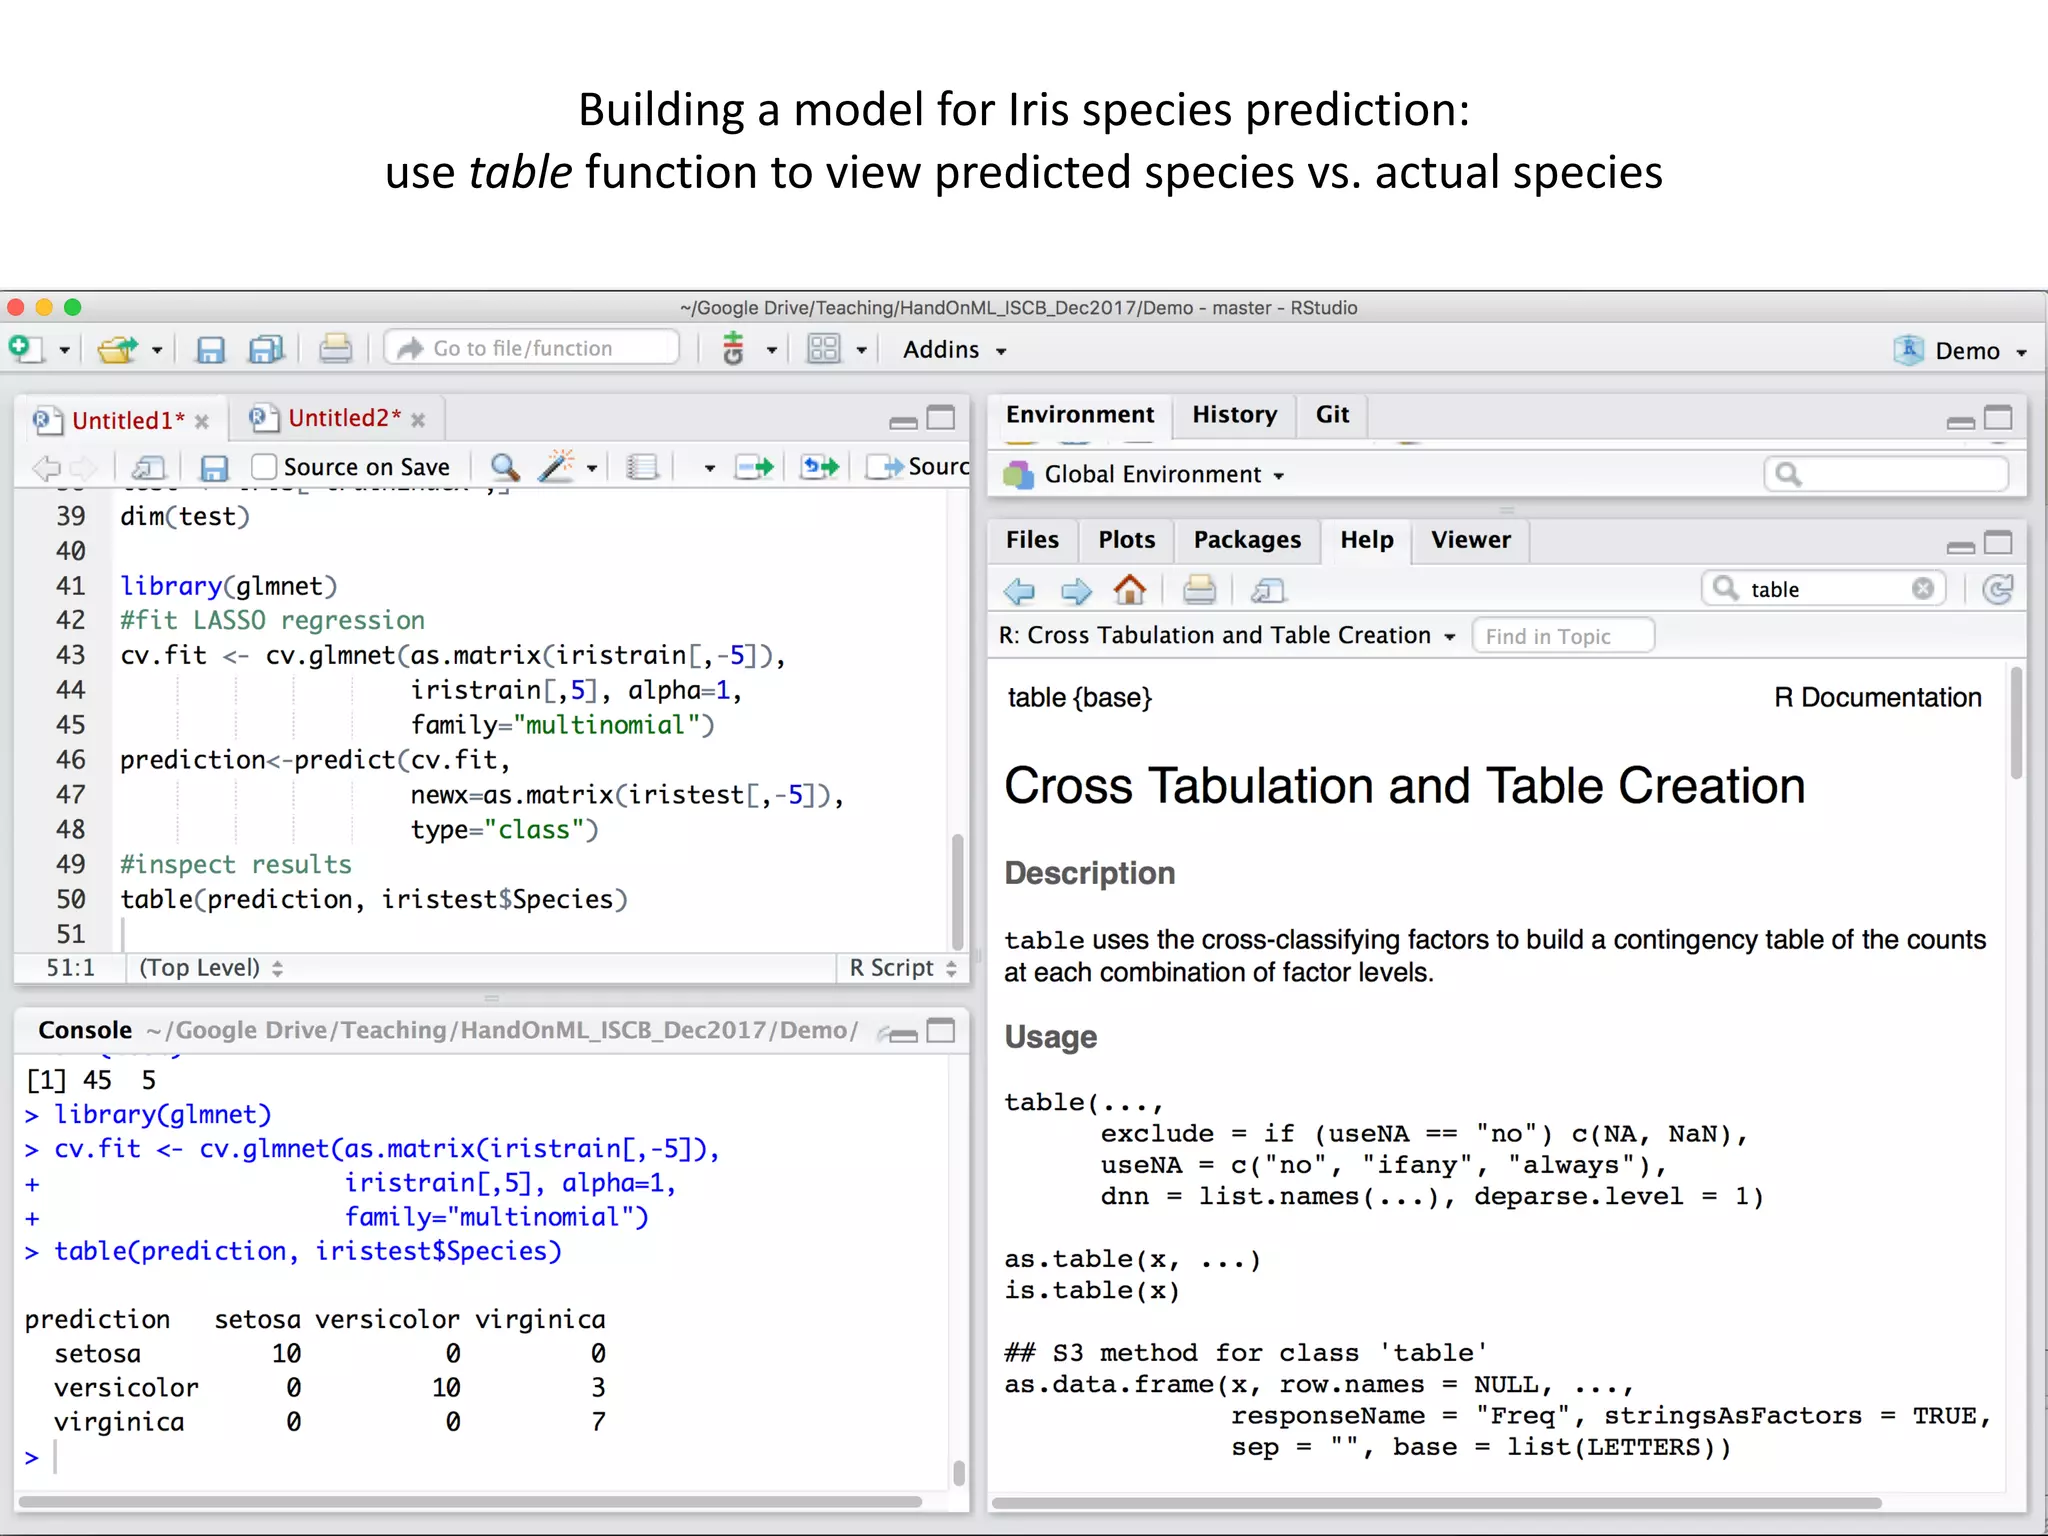Close the Untitled1 tab

pos(202,422)
